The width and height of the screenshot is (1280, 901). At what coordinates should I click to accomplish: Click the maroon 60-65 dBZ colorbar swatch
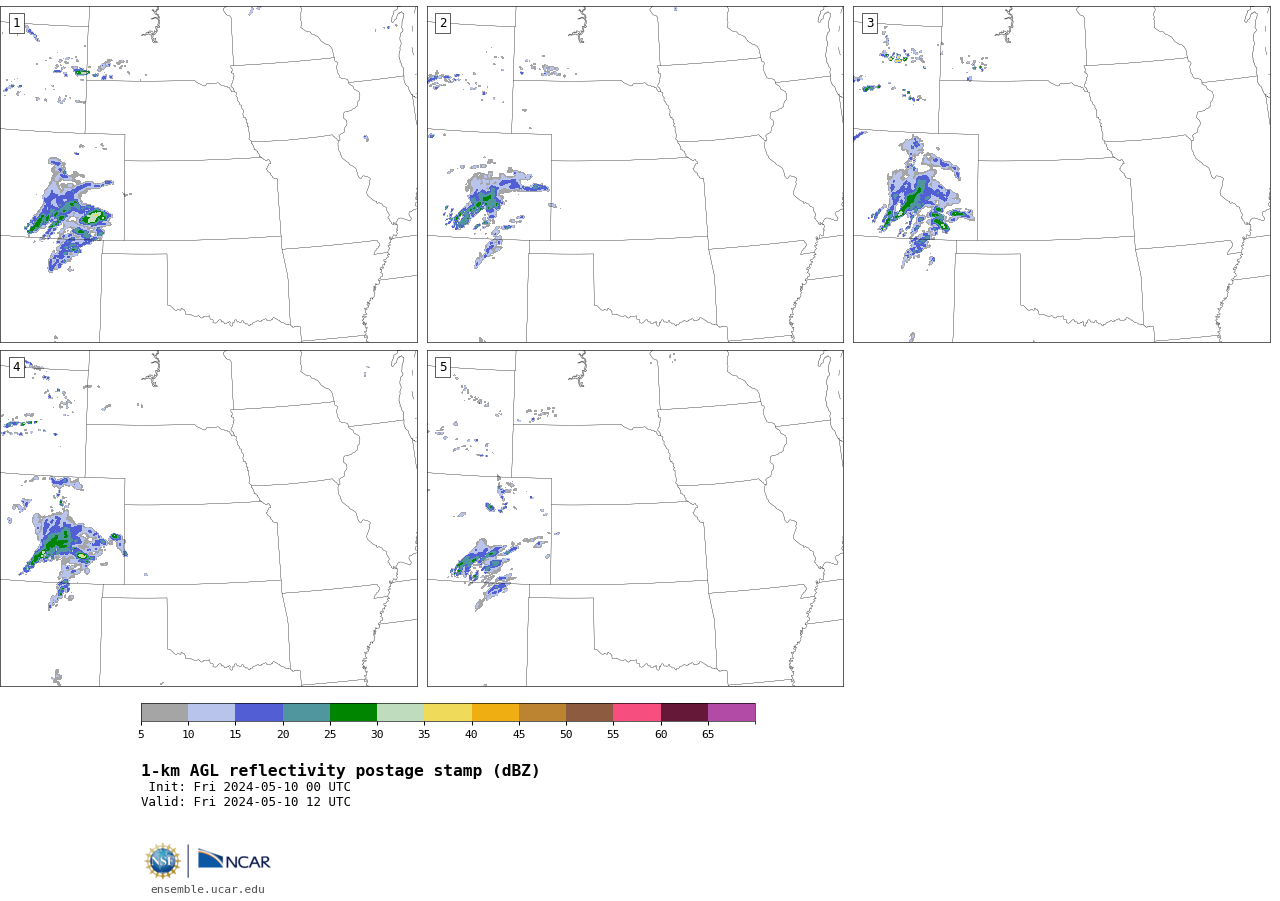(x=684, y=713)
